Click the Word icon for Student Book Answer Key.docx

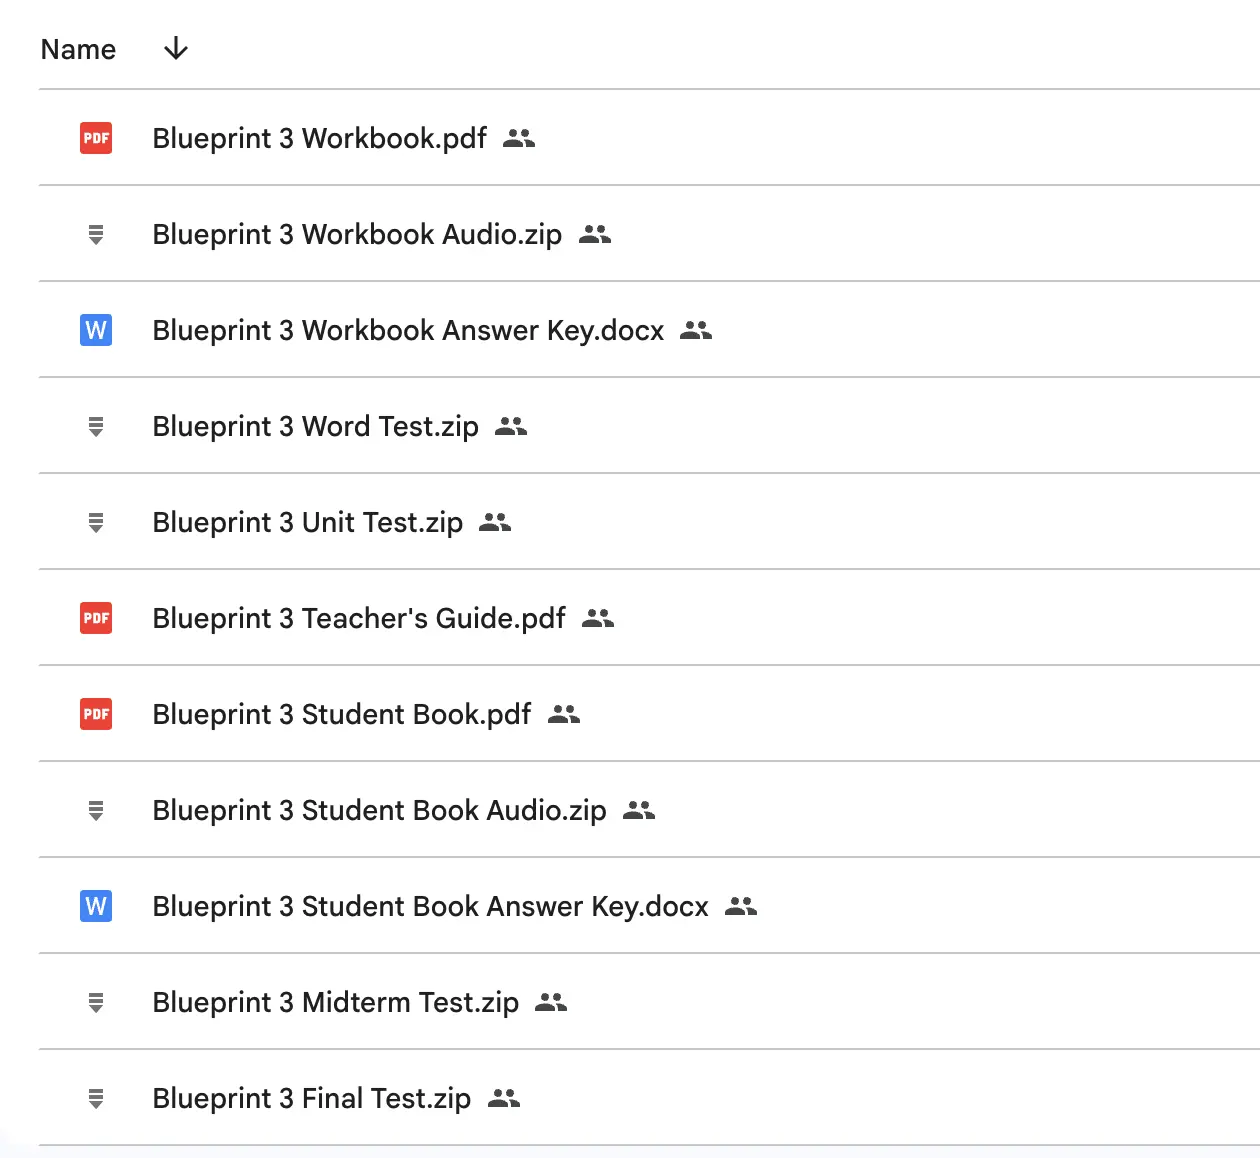click(x=96, y=906)
